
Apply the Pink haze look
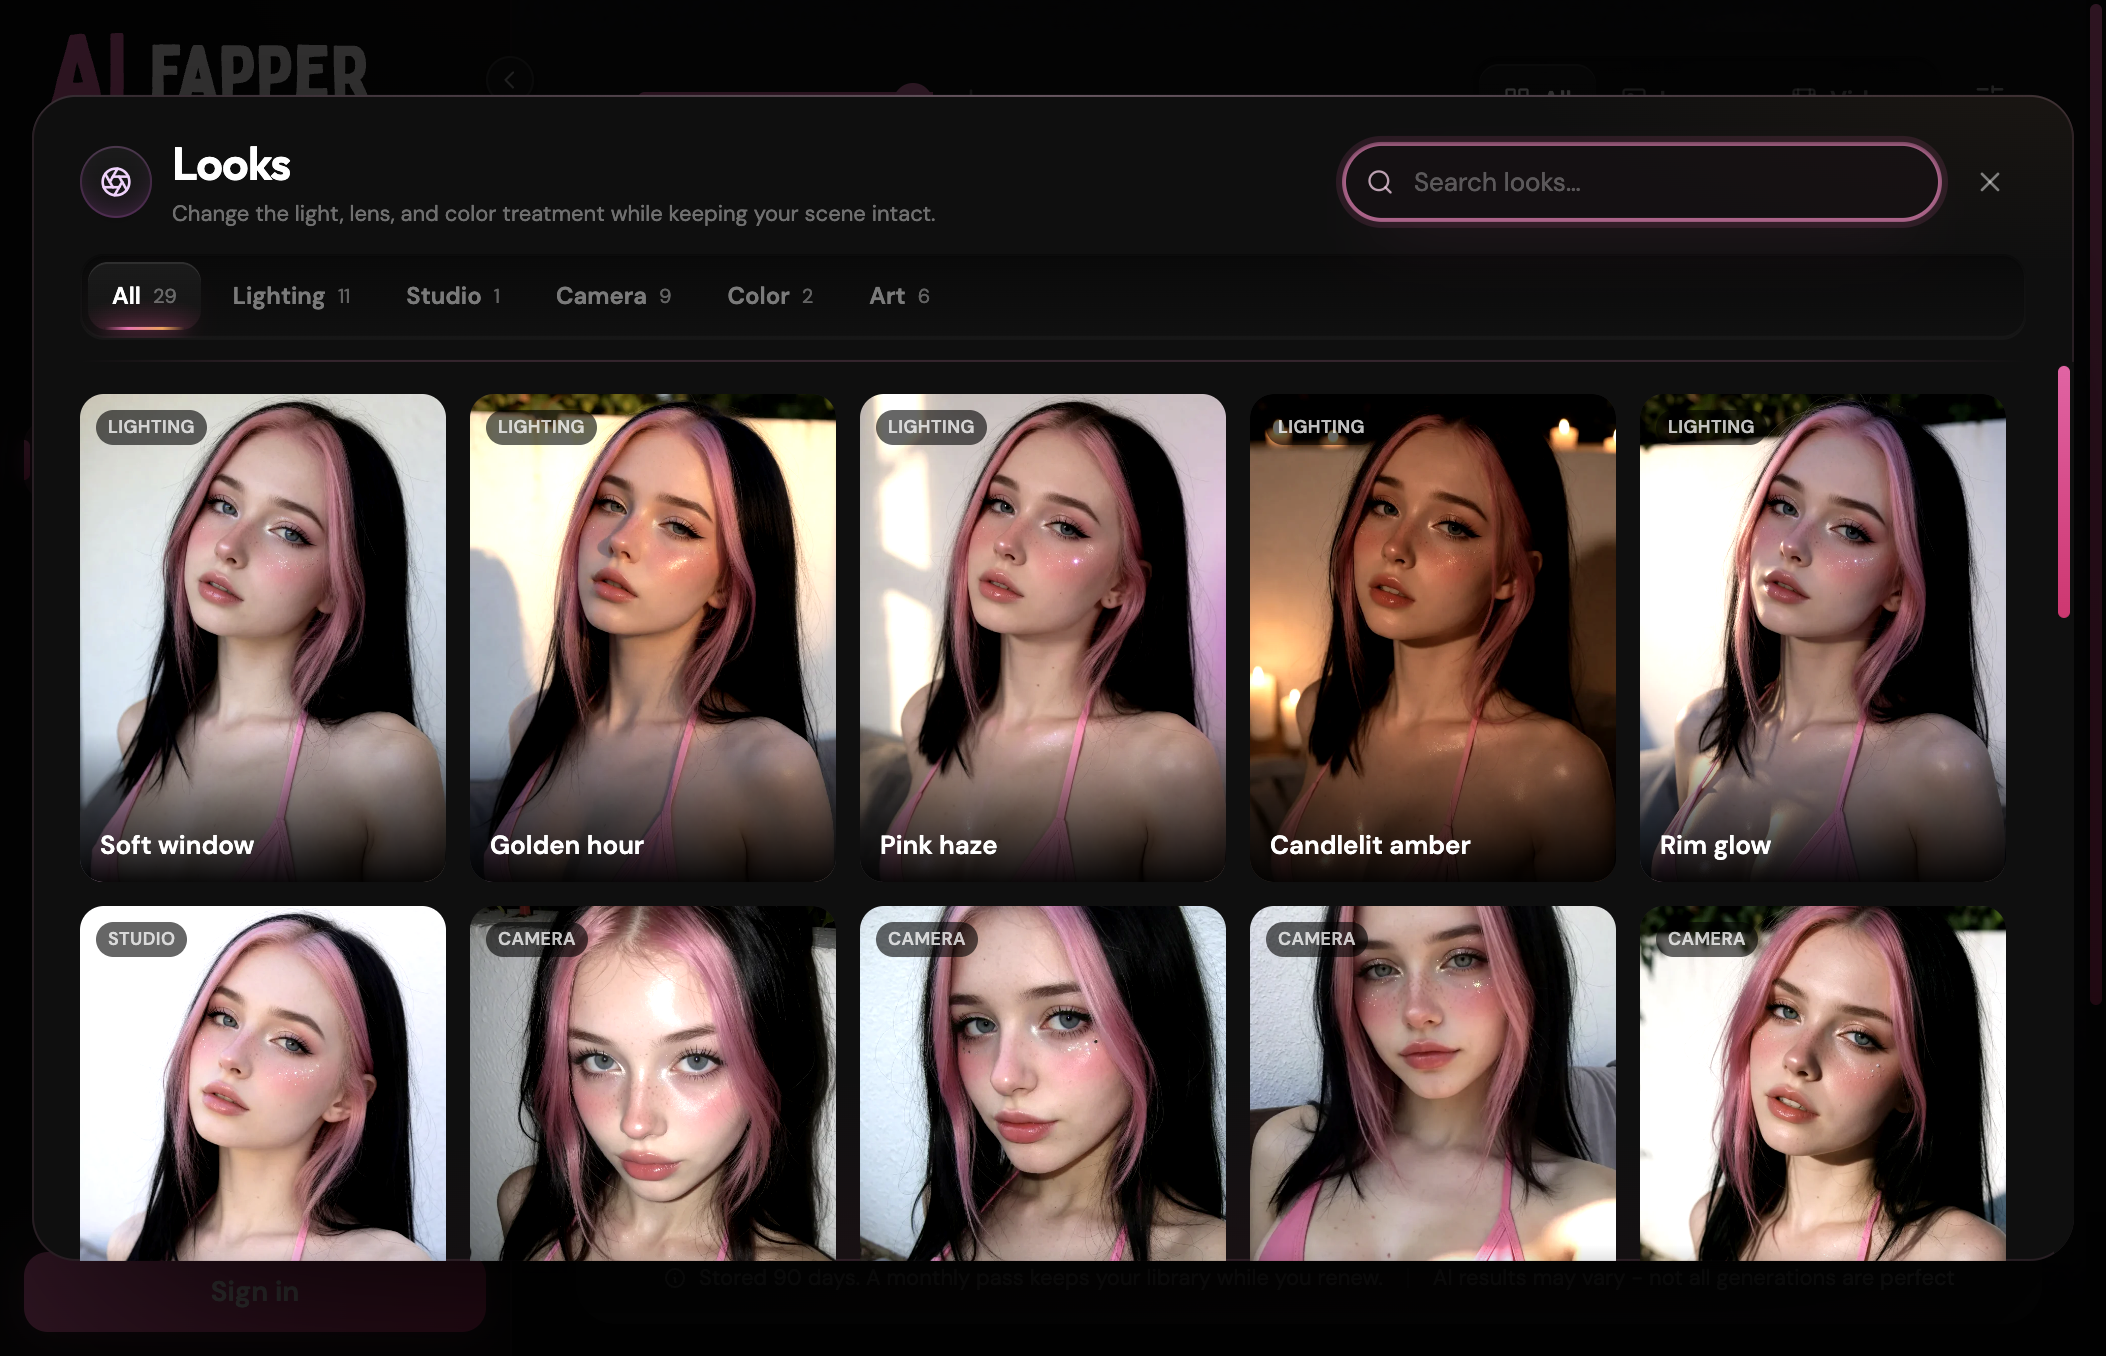point(1043,637)
